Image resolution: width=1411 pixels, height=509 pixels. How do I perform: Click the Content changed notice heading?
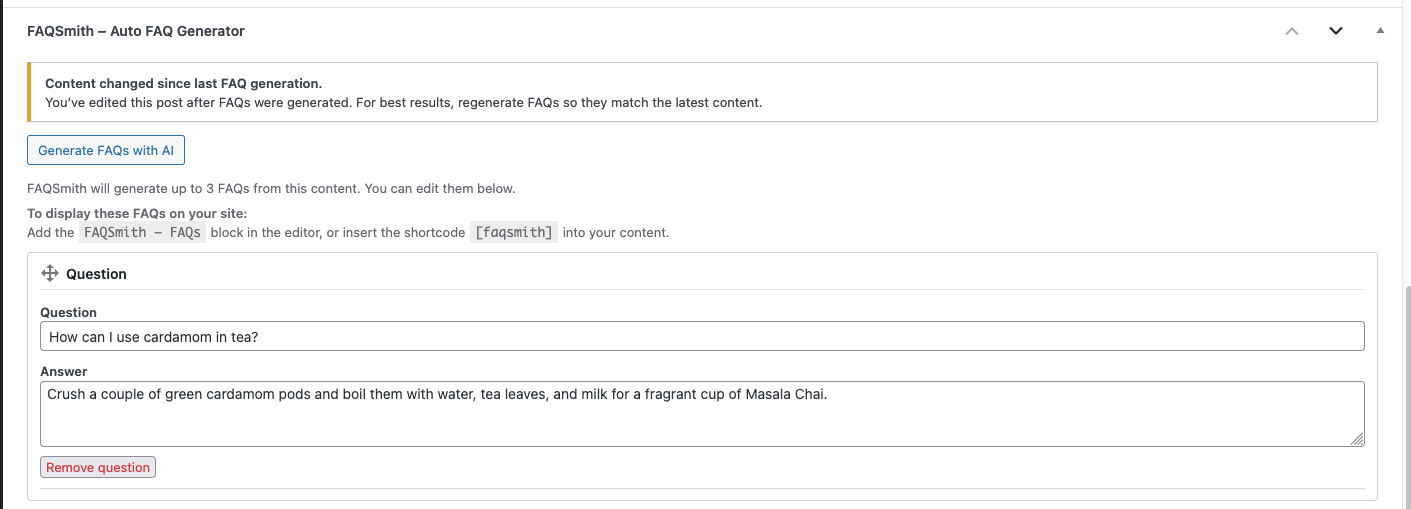[x=184, y=84]
